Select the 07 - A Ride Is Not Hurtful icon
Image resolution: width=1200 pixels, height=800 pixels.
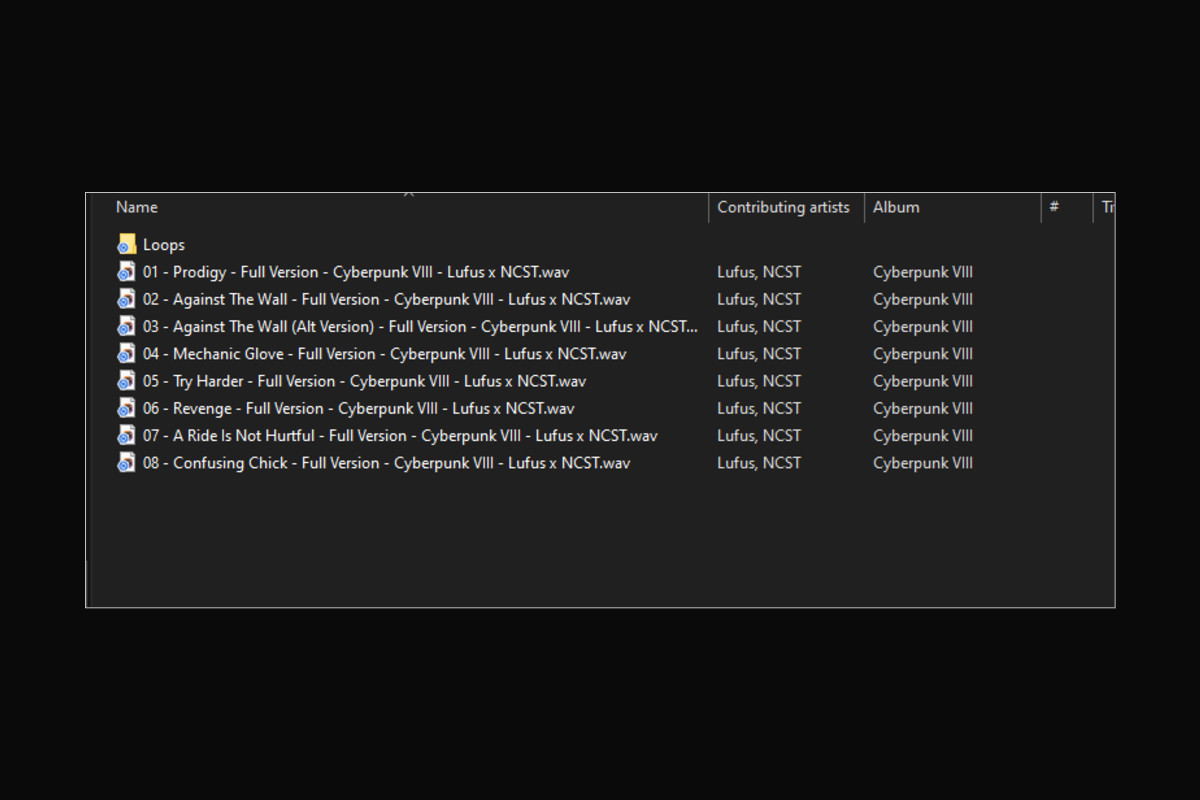(x=126, y=435)
